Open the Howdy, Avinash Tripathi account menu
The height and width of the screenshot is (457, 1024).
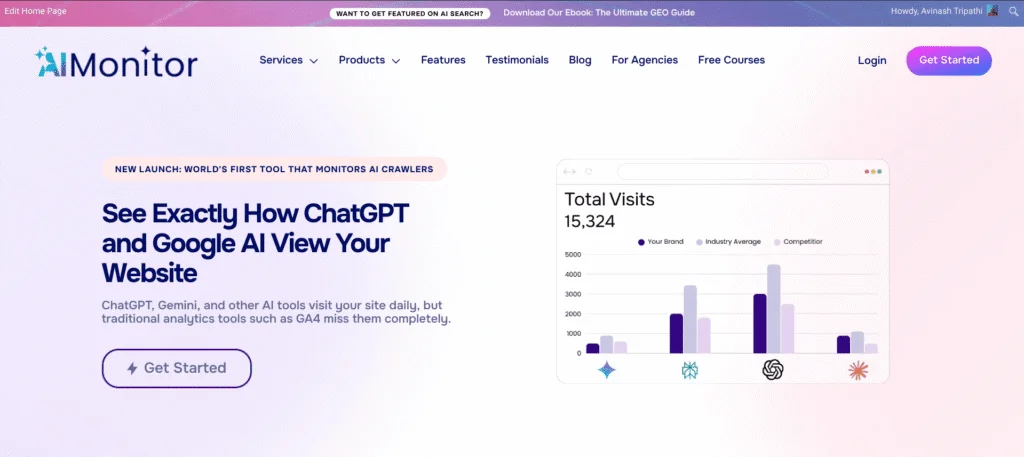(x=937, y=12)
